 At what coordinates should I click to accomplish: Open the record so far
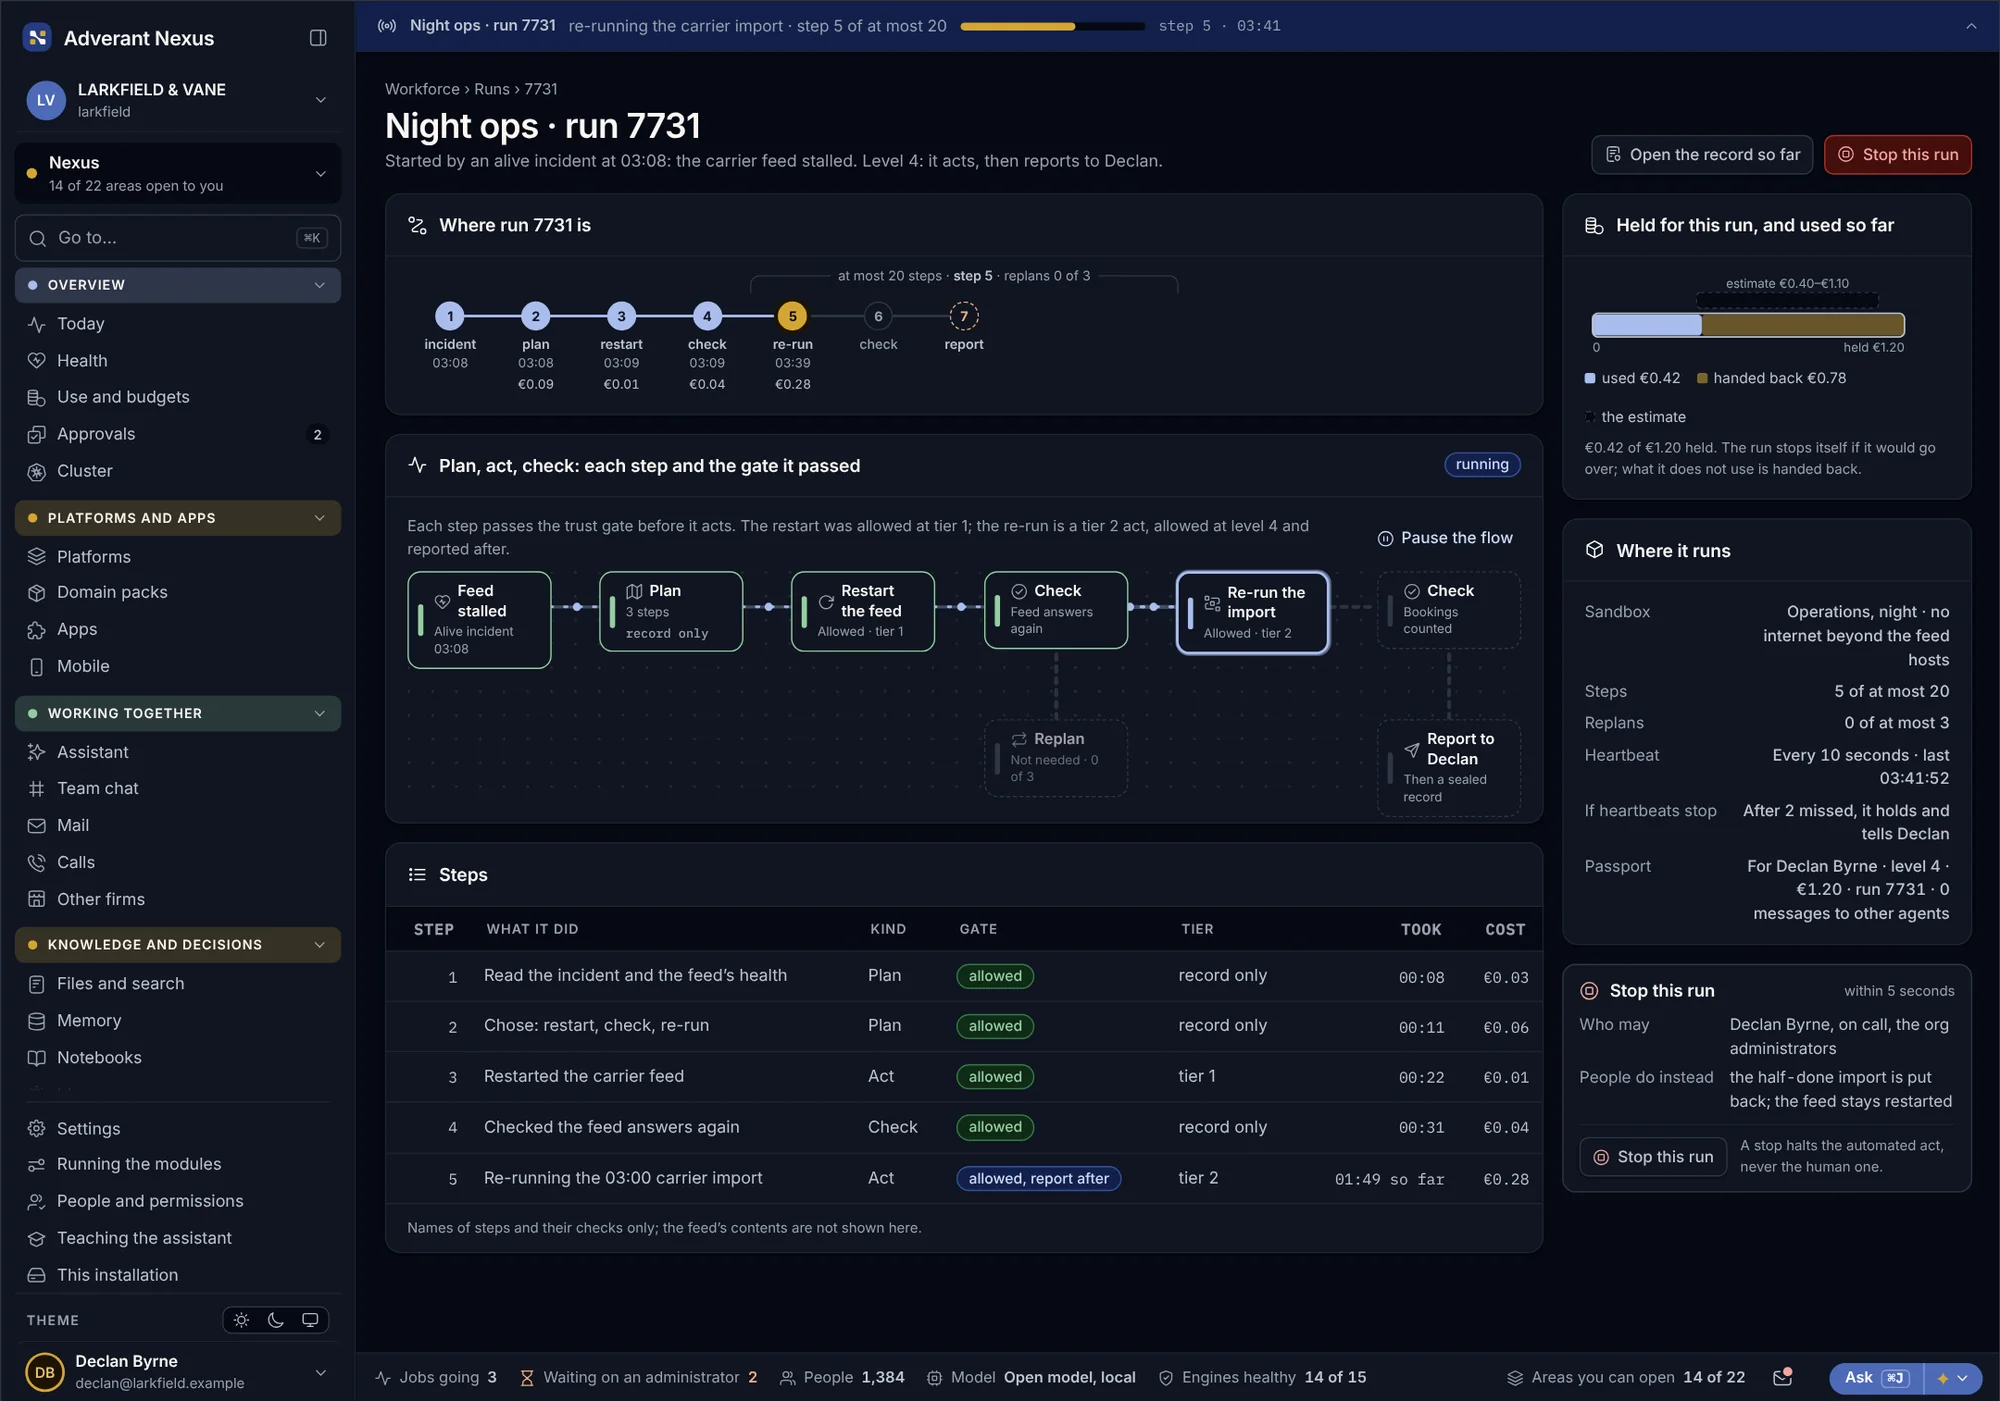pyautogui.click(x=1702, y=155)
